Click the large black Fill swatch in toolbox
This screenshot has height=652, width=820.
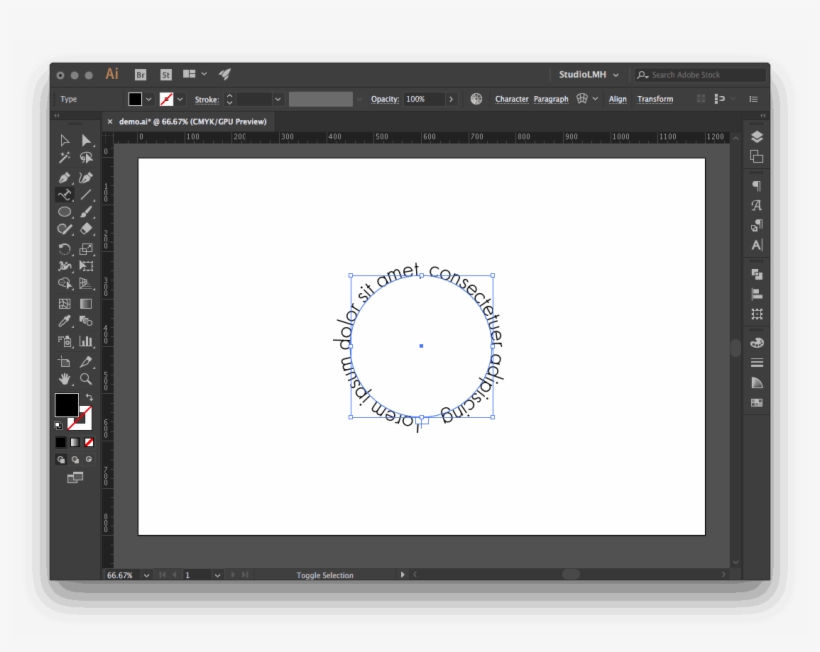tap(66, 405)
